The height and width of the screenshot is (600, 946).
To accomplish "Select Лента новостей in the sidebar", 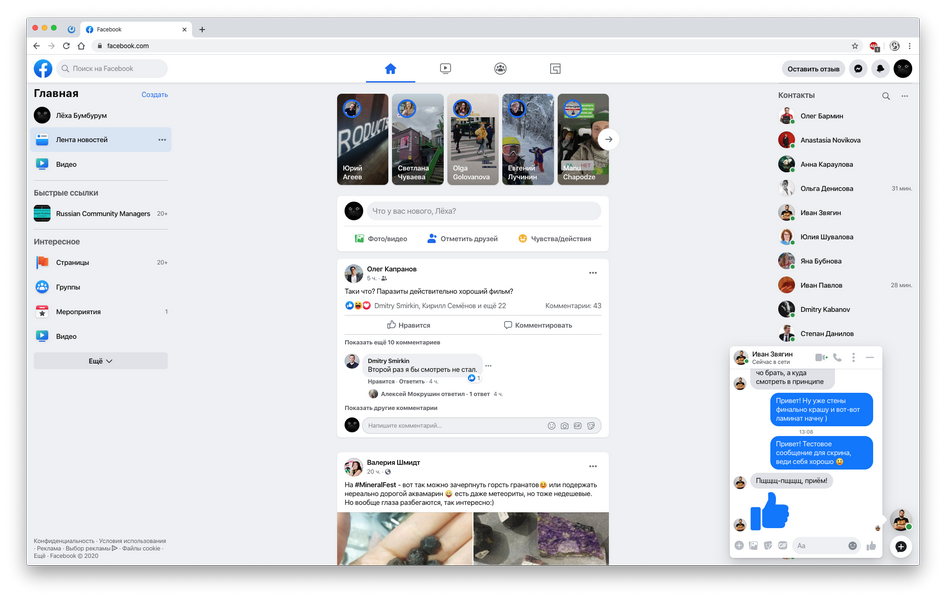I will click(x=101, y=140).
